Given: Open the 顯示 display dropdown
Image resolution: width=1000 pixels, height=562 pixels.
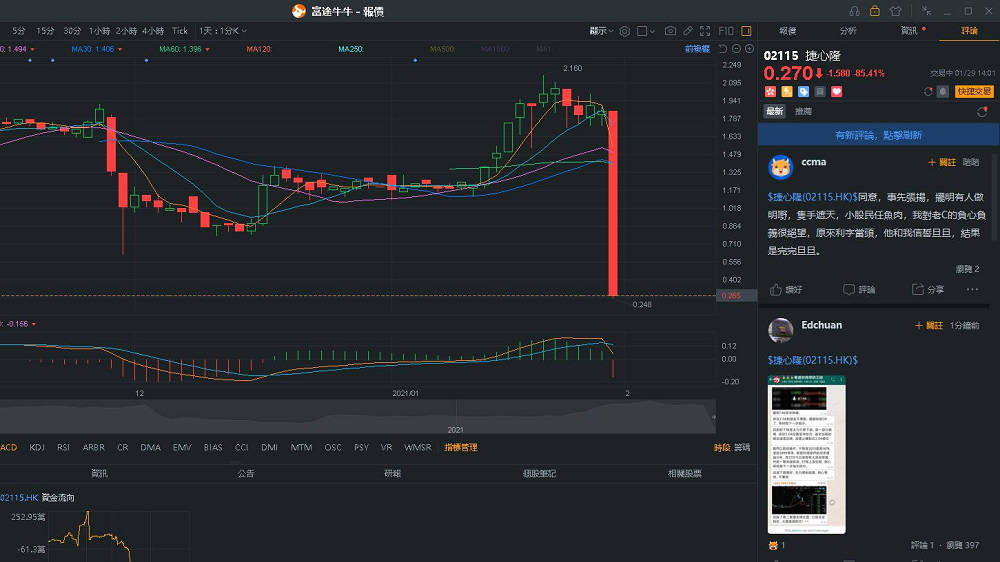Looking at the screenshot, I should pos(601,31).
